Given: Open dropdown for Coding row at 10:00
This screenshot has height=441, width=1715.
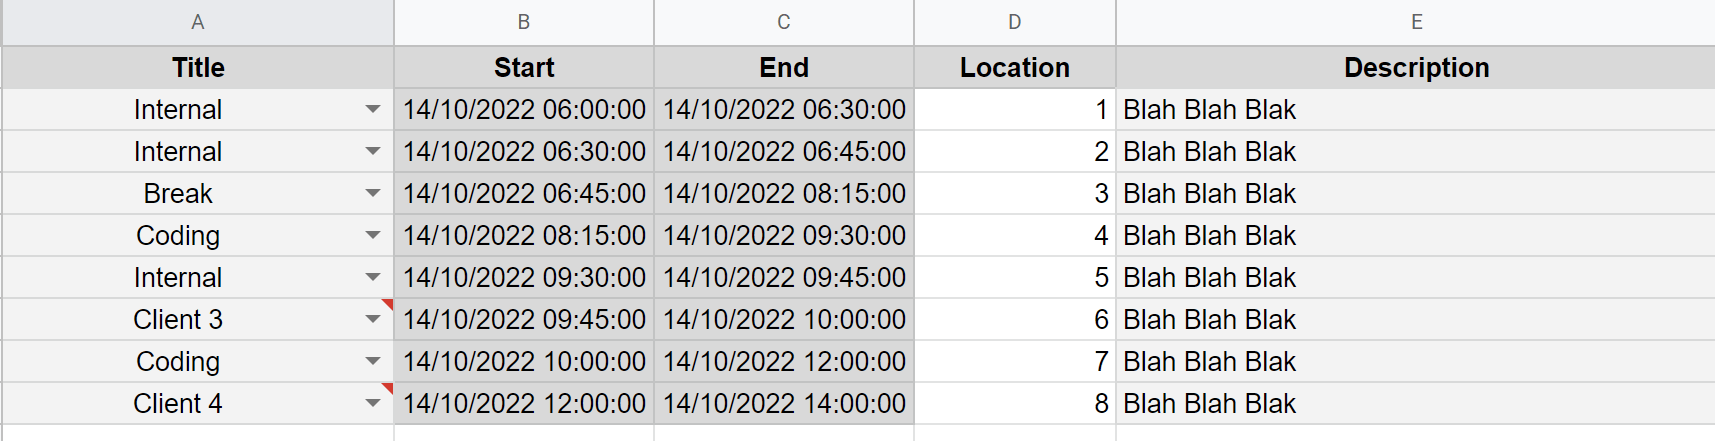Looking at the screenshot, I should point(373,361).
